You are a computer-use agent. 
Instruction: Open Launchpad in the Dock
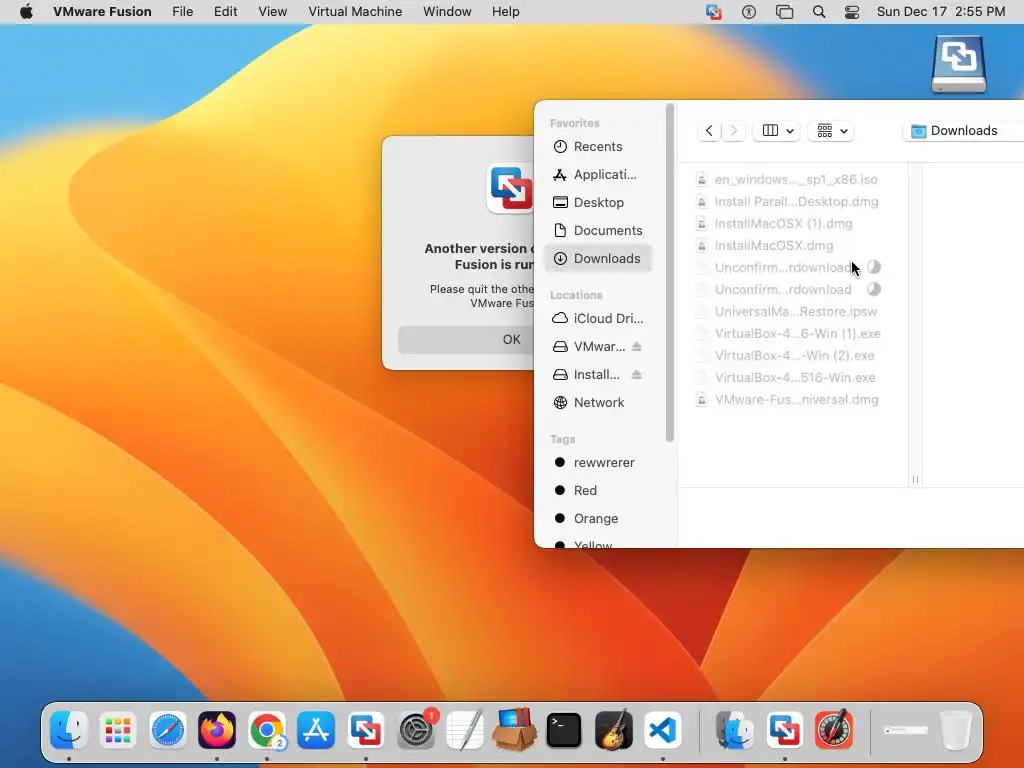pos(118,729)
